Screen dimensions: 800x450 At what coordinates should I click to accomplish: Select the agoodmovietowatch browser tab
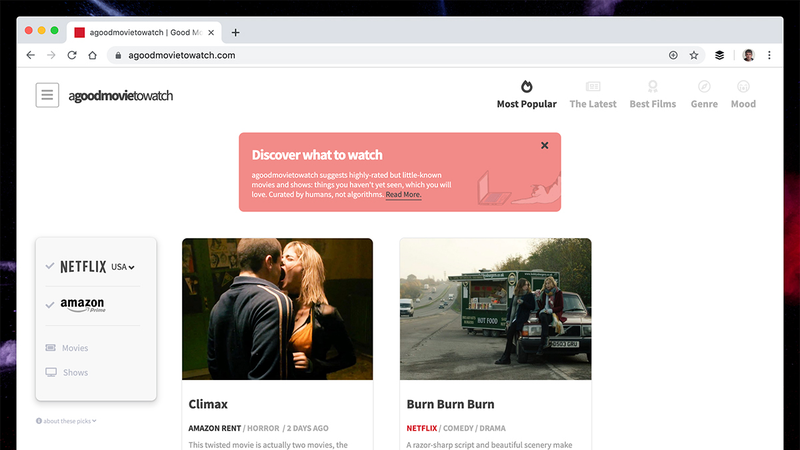(144, 33)
